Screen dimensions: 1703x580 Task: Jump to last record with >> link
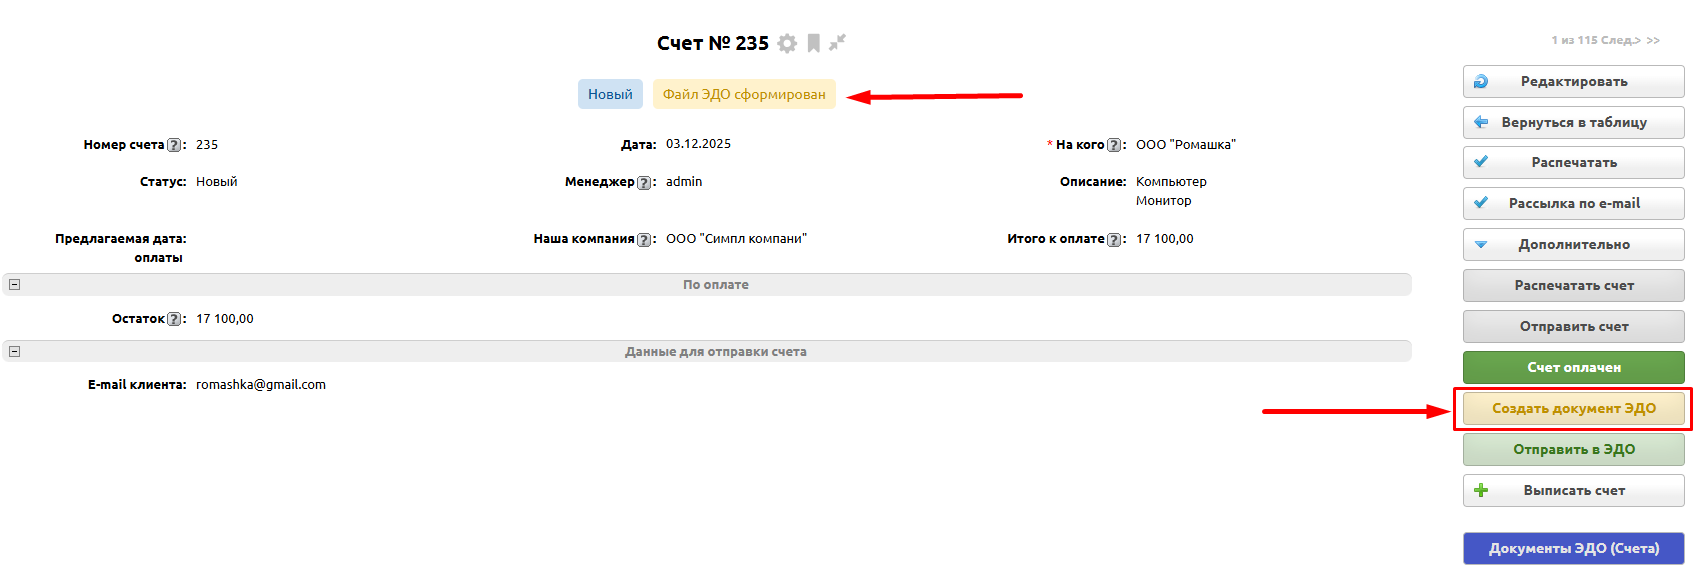click(1653, 40)
